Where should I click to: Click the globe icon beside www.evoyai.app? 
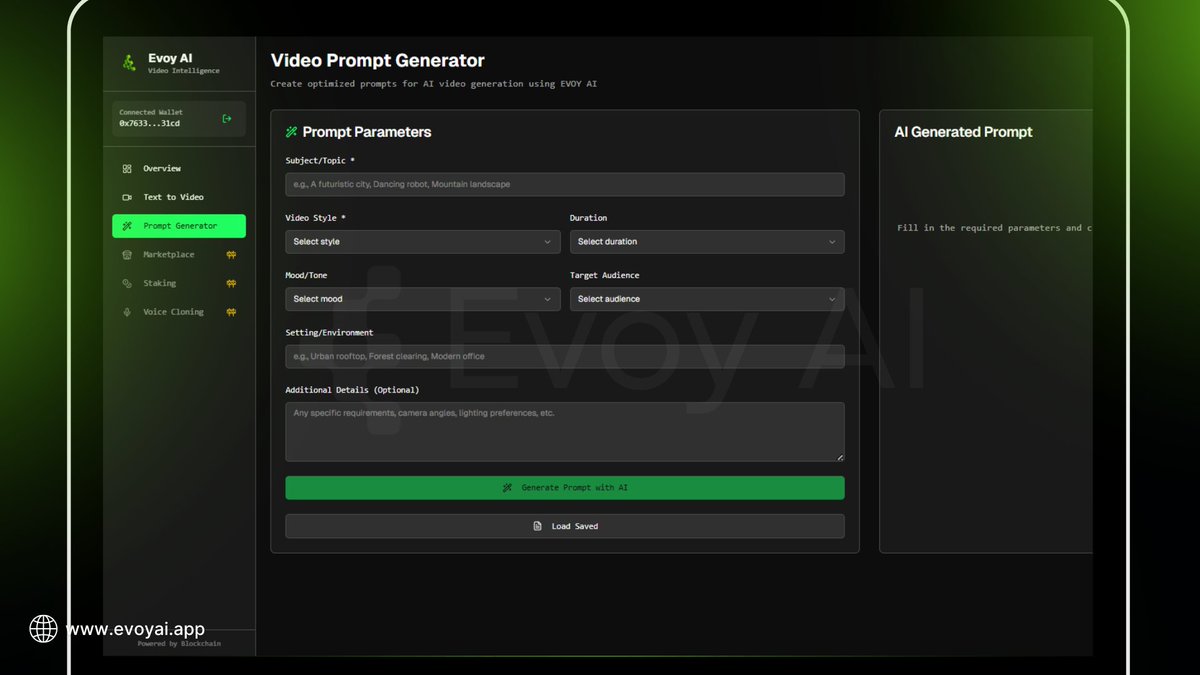tap(43, 628)
